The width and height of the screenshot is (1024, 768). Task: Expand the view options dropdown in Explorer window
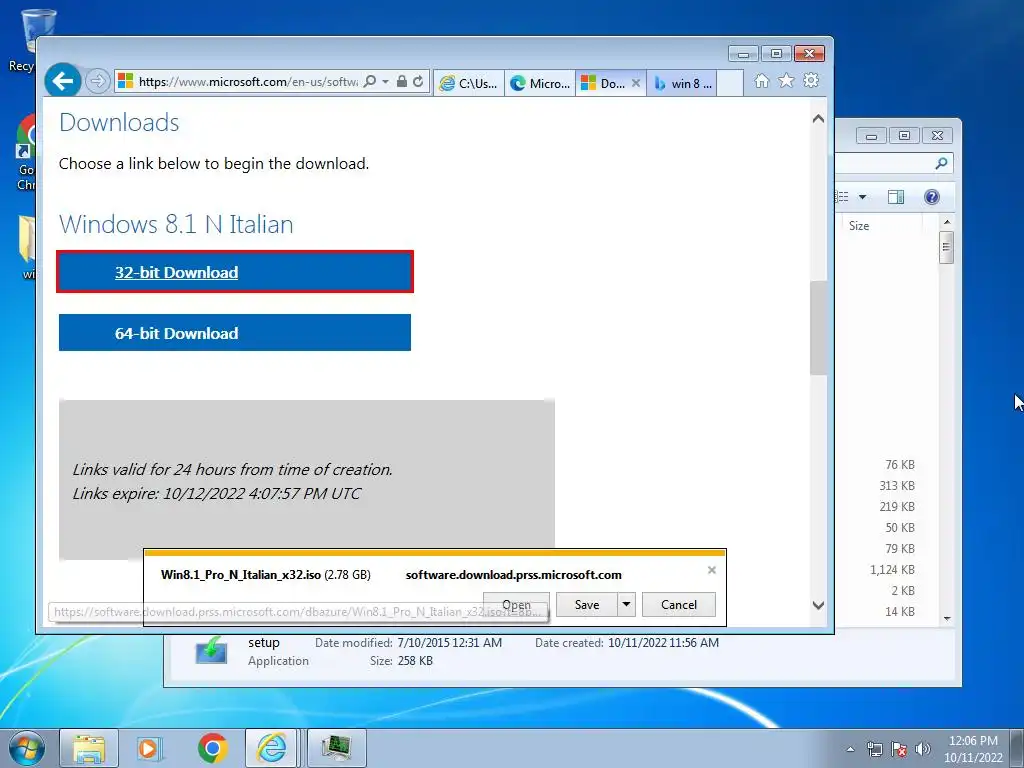point(862,197)
